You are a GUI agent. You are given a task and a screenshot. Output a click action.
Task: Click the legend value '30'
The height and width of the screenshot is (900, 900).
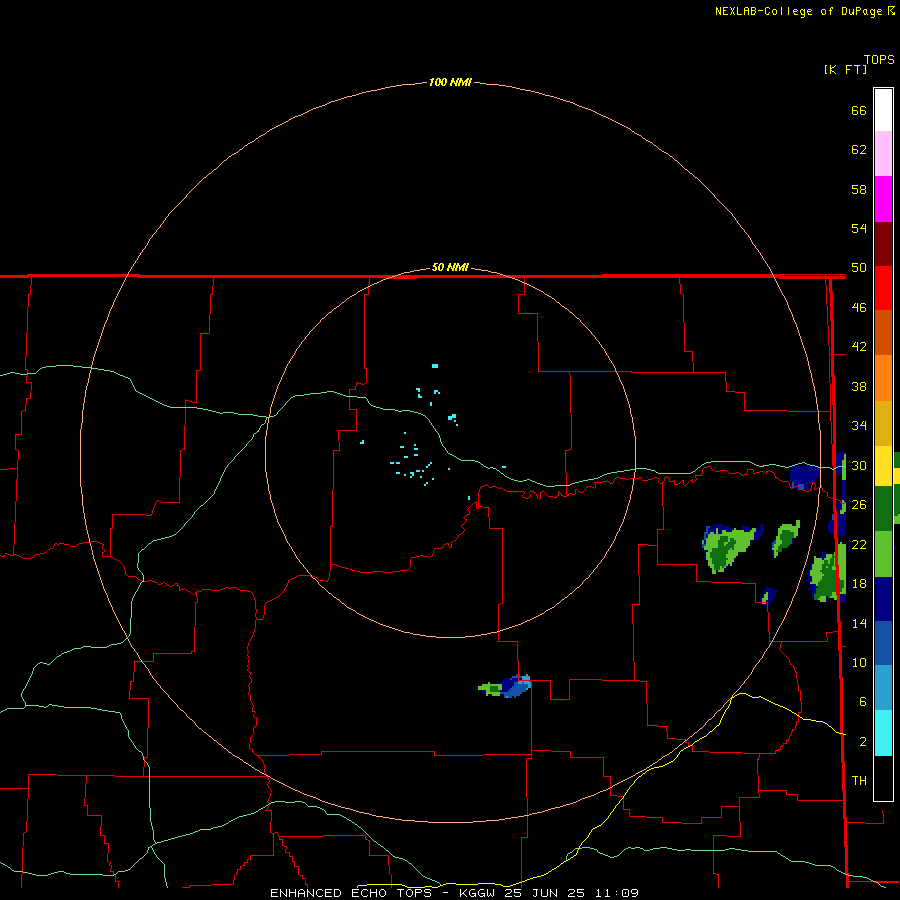click(859, 465)
